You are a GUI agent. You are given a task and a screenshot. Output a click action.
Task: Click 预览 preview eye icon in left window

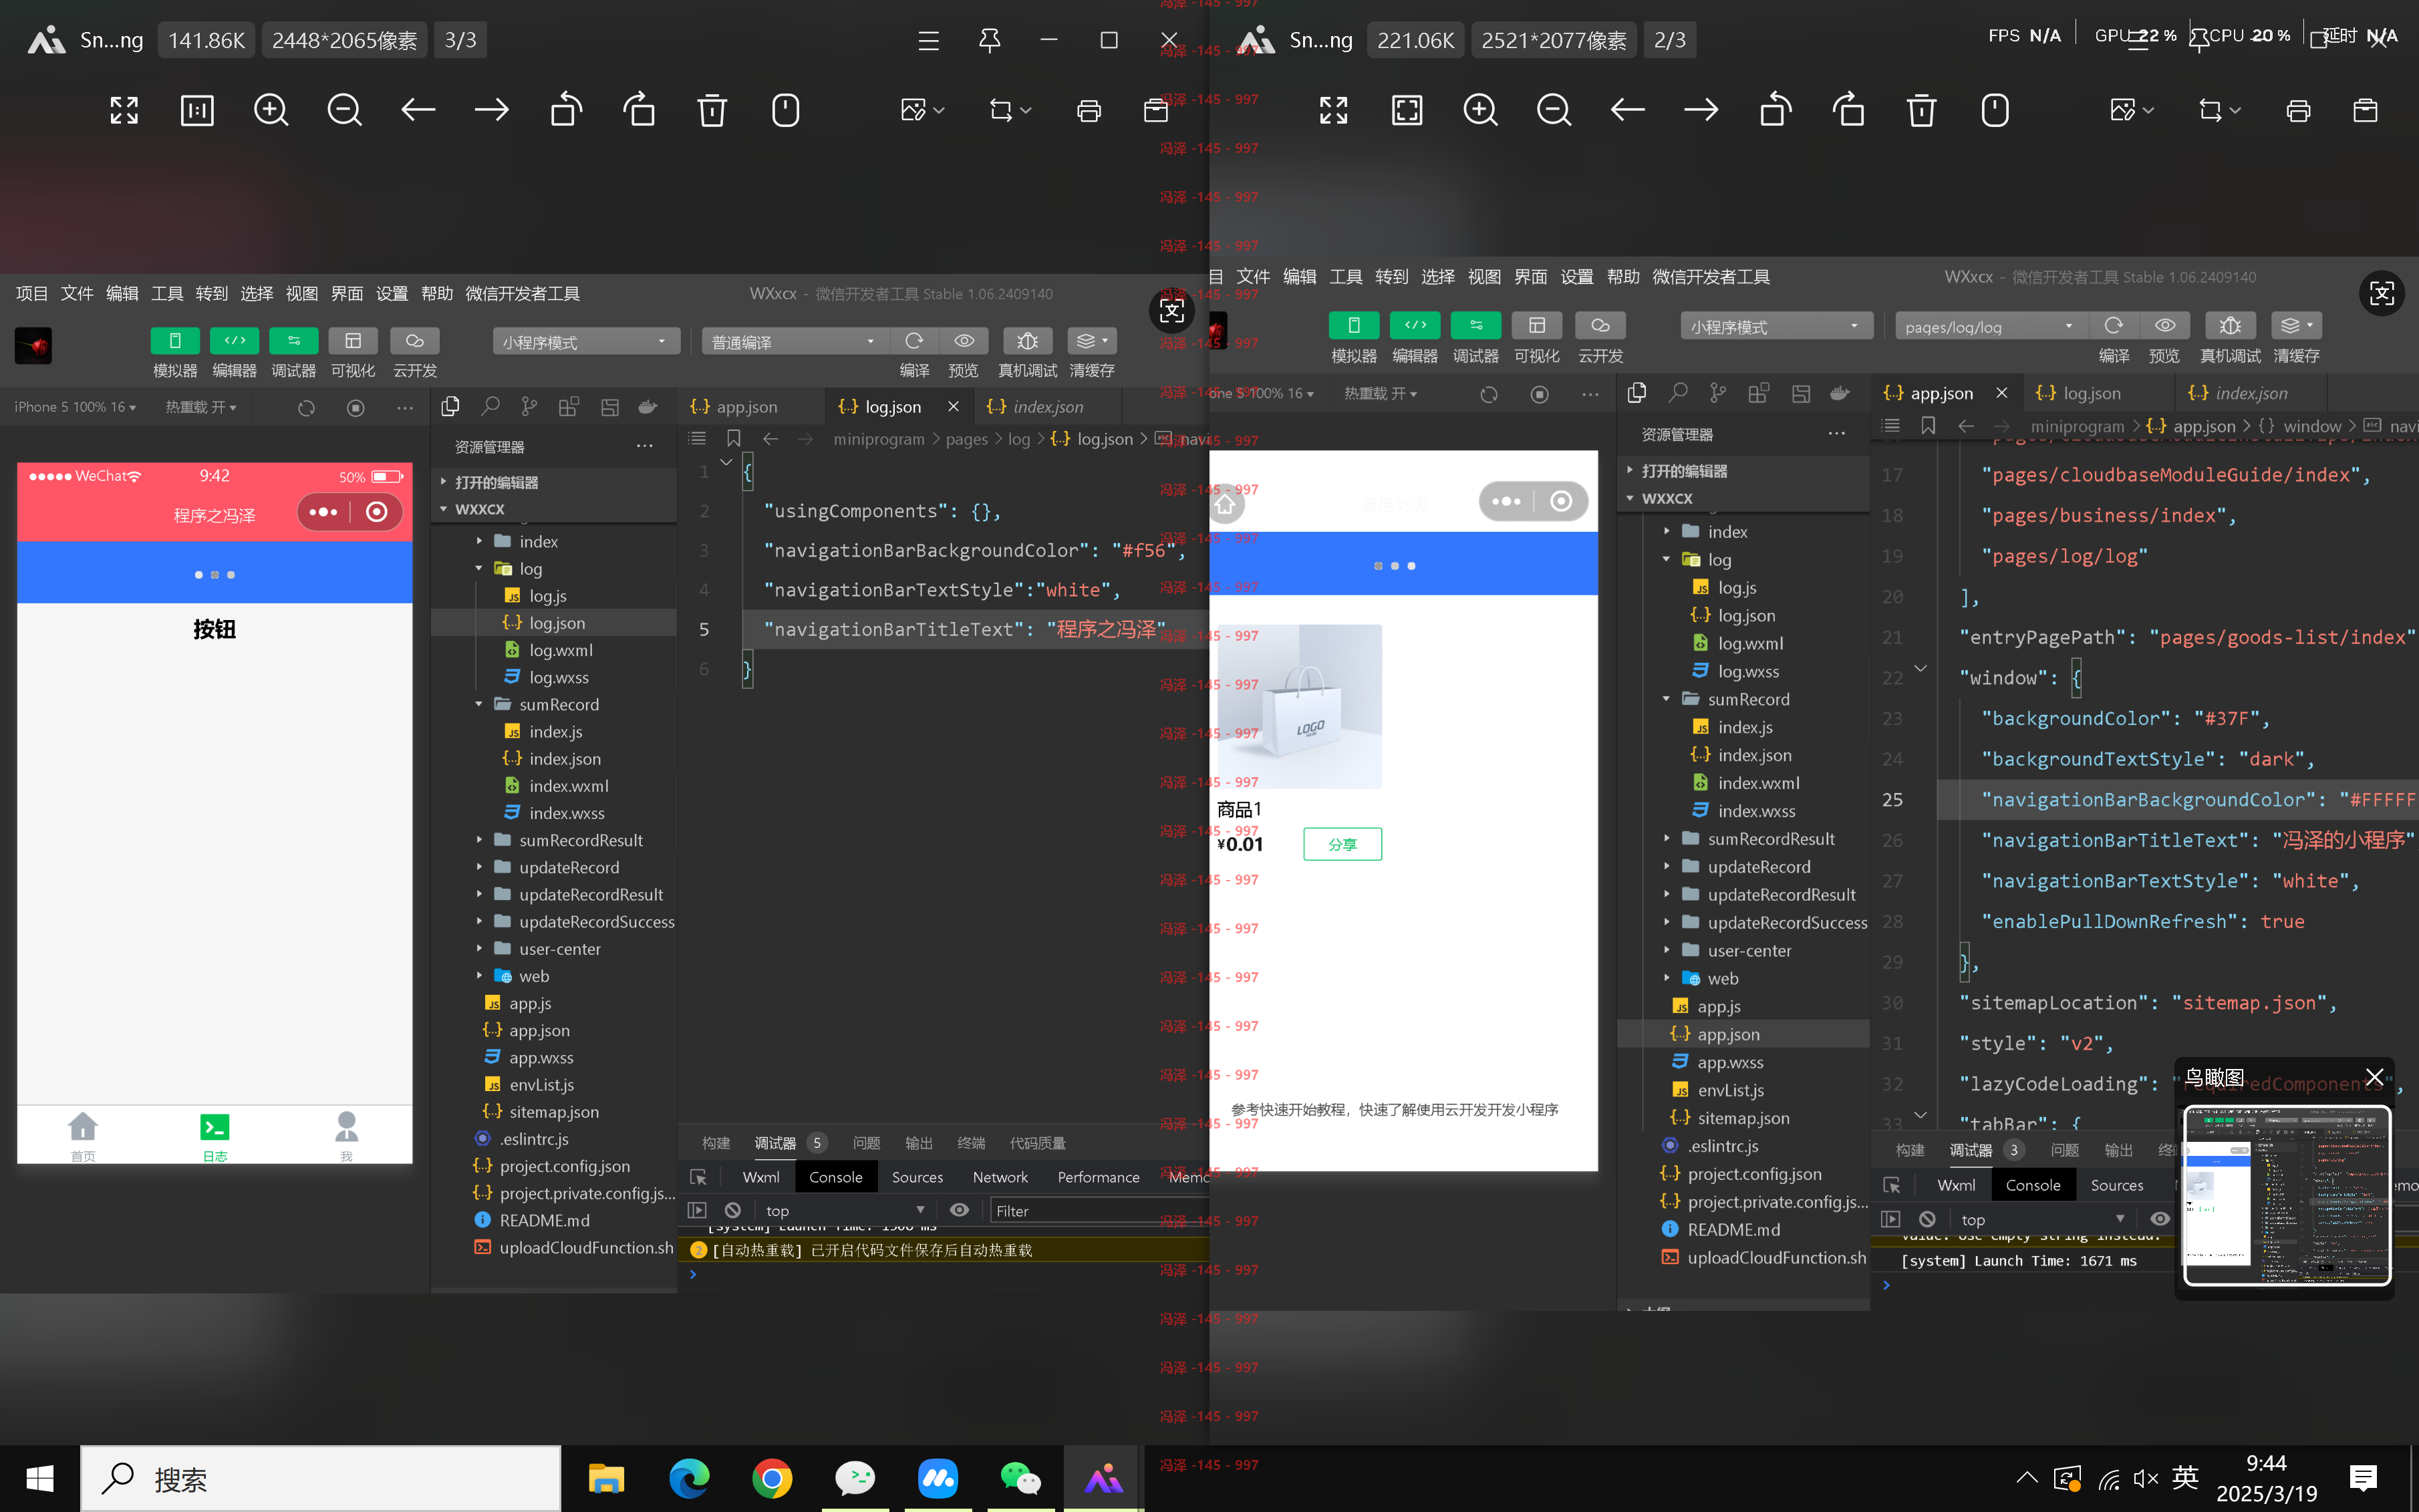tap(964, 341)
